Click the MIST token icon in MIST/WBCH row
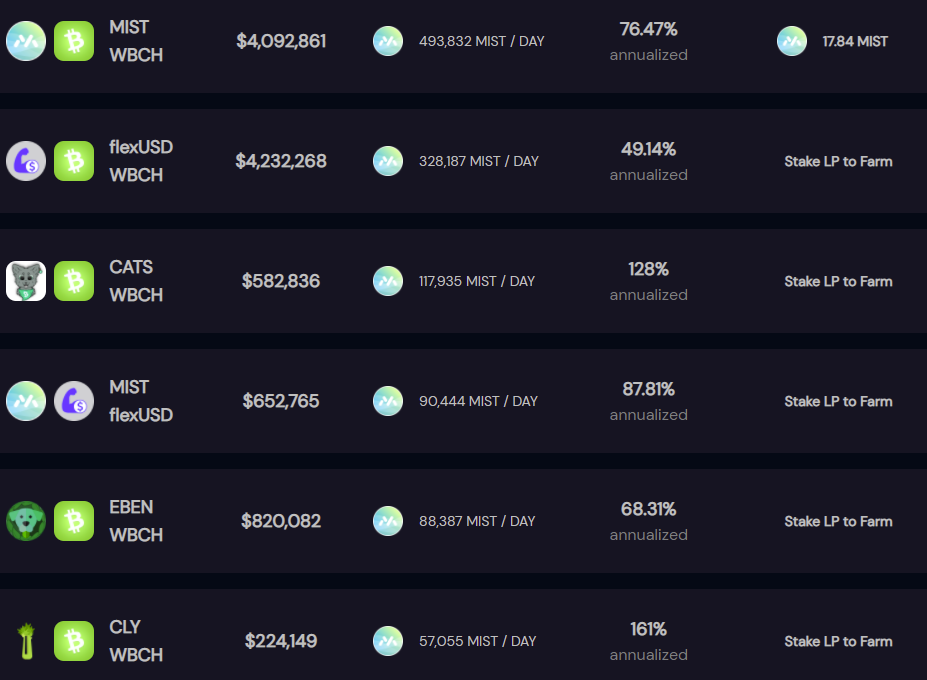Image resolution: width=927 pixels, height=680 pixels. (26, 41)
